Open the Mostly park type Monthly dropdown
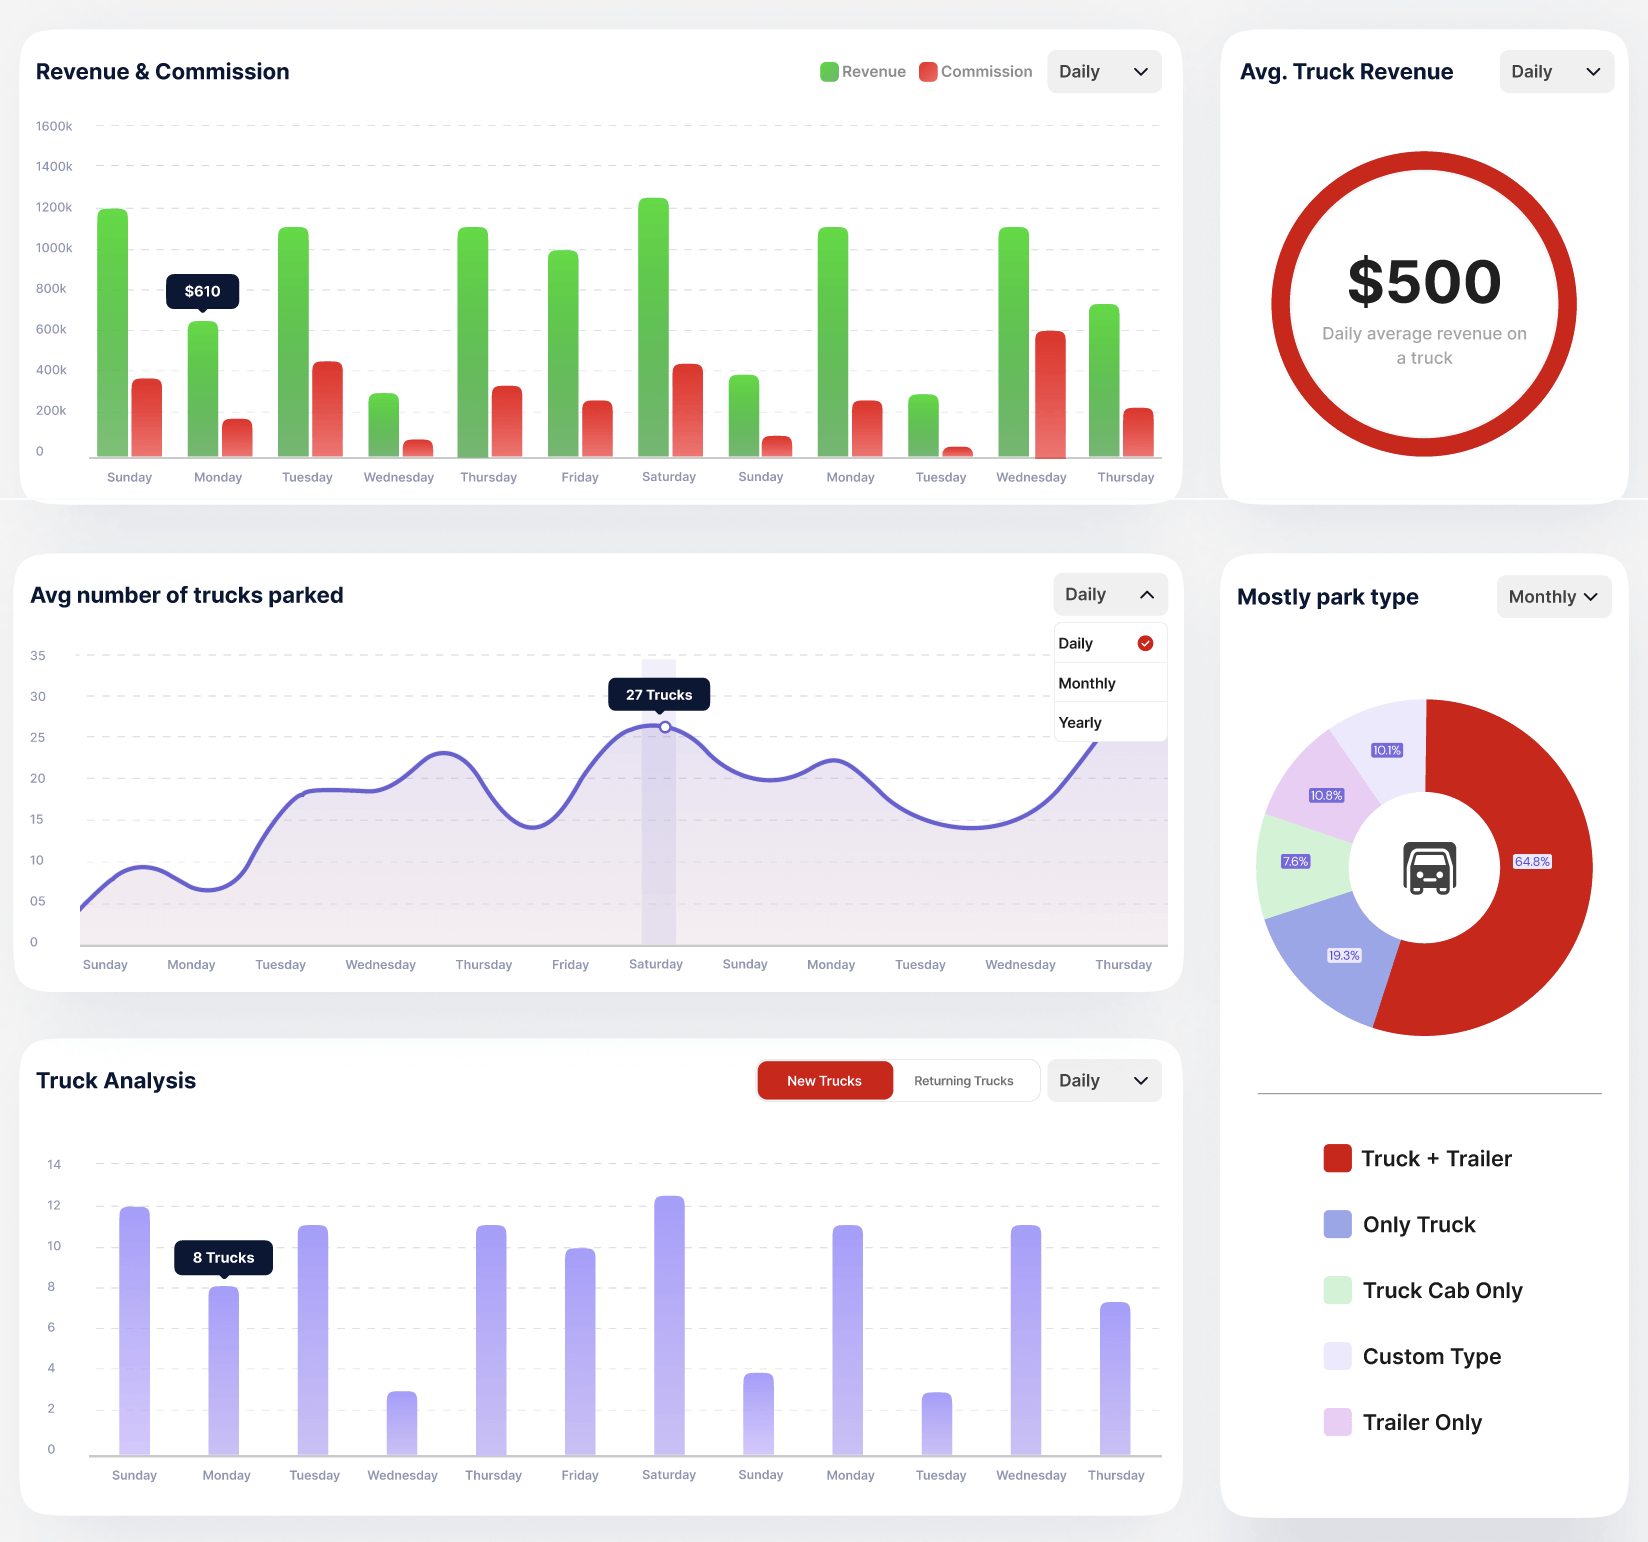Screen dimensions: 1648x1542 (x=1553, y=597)
